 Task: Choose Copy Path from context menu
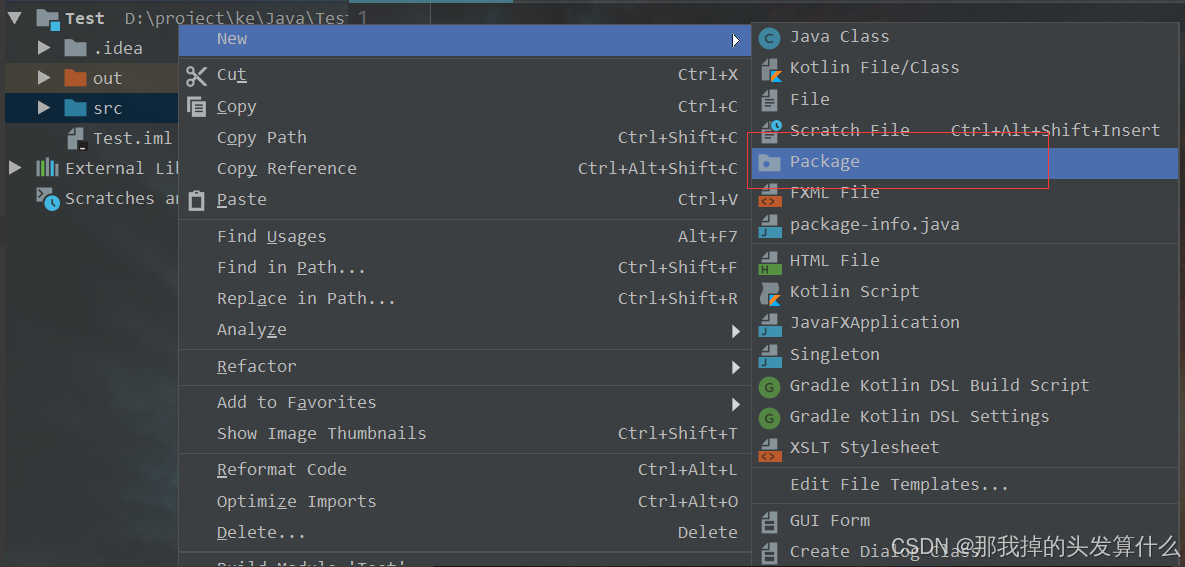pyautogui.click(x=465, y=138)
